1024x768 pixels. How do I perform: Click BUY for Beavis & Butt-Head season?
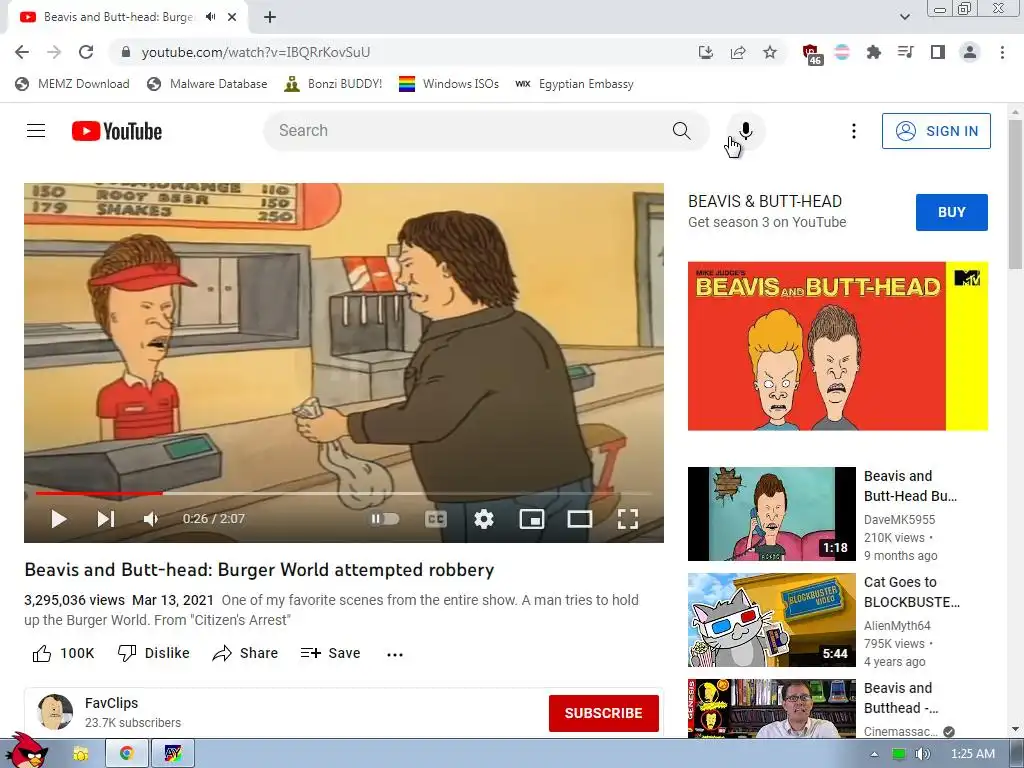pyautogui.click(x=952, y=212)
